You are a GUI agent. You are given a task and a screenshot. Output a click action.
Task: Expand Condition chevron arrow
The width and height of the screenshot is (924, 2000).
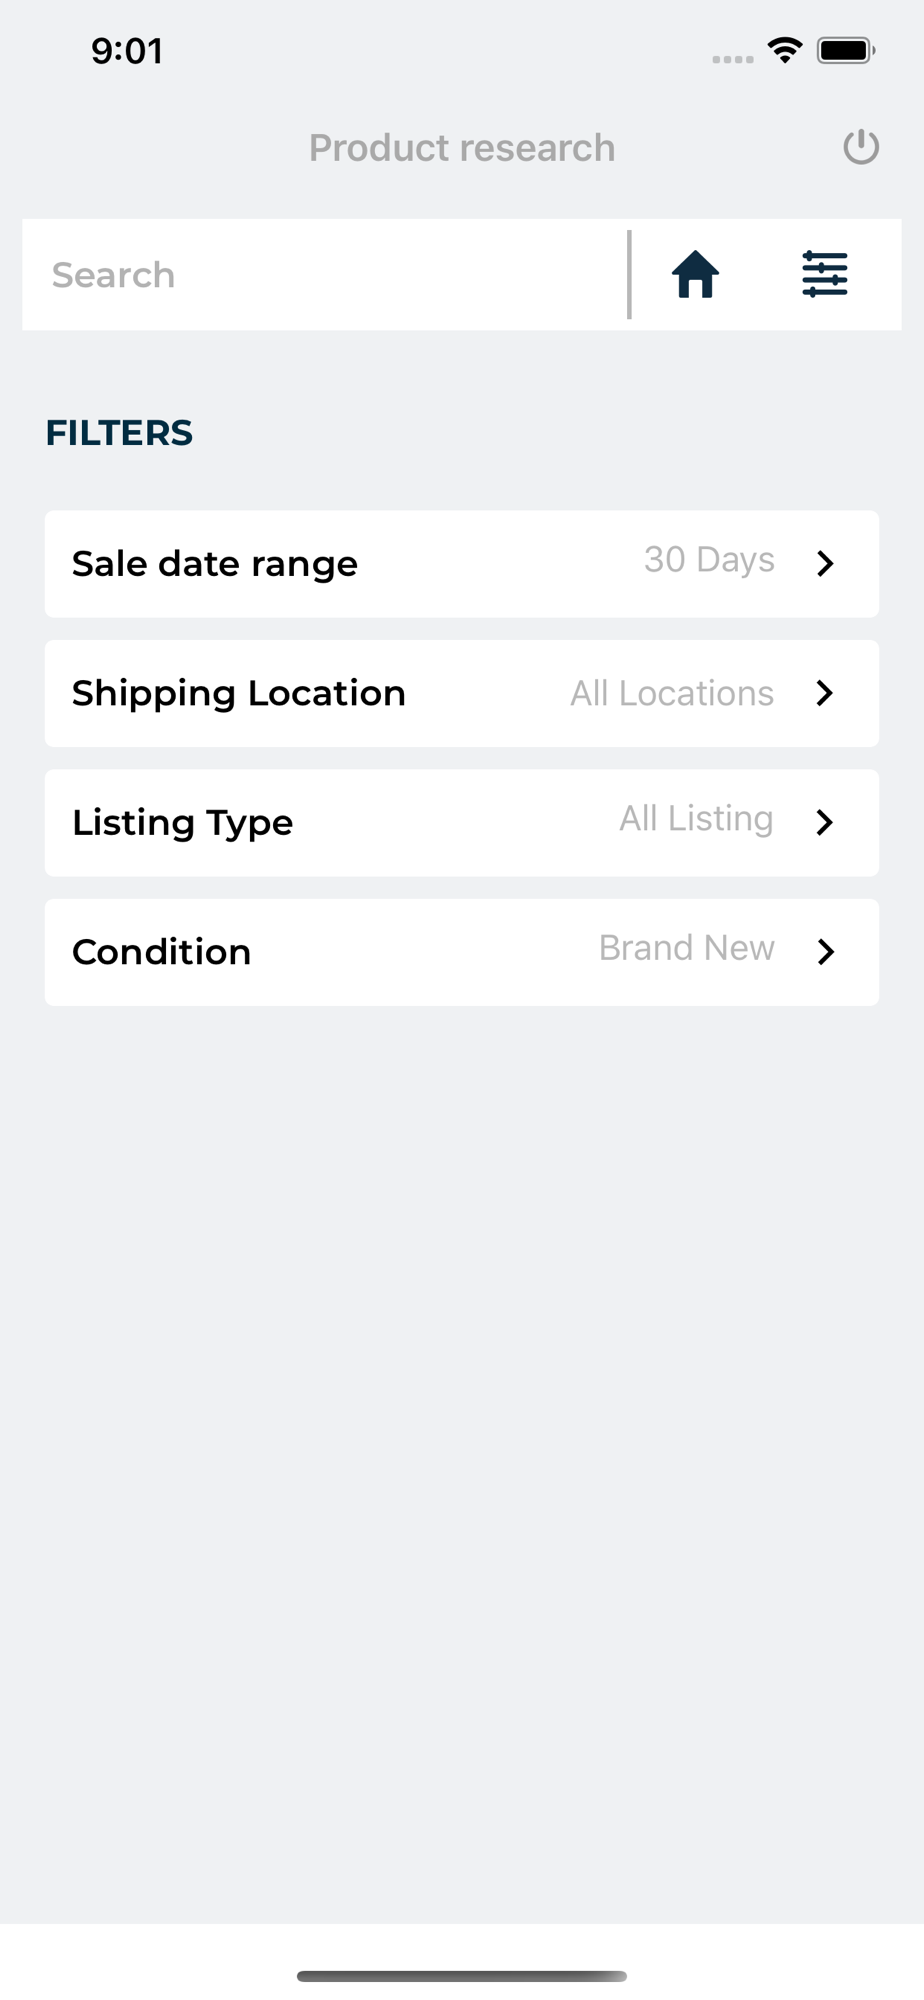pyautogui.click(x=825, y=952)
